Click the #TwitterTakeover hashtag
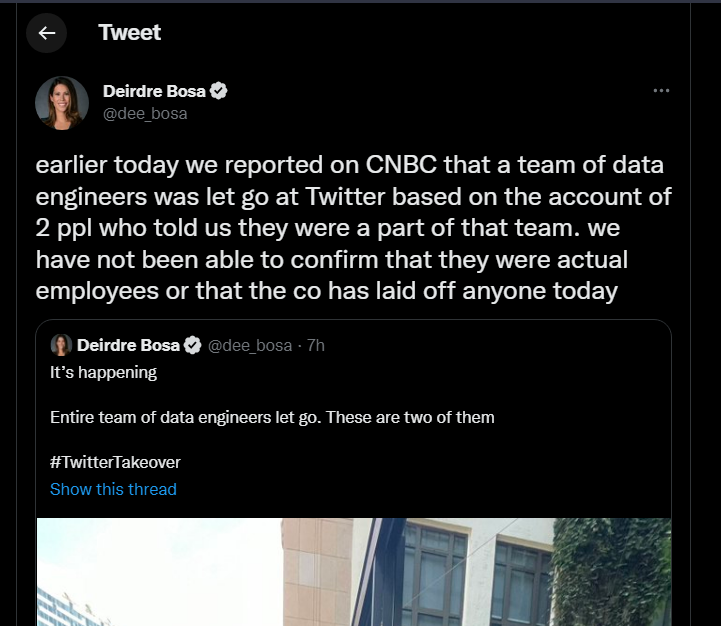The image size is (721, 626). coord(115,462)
